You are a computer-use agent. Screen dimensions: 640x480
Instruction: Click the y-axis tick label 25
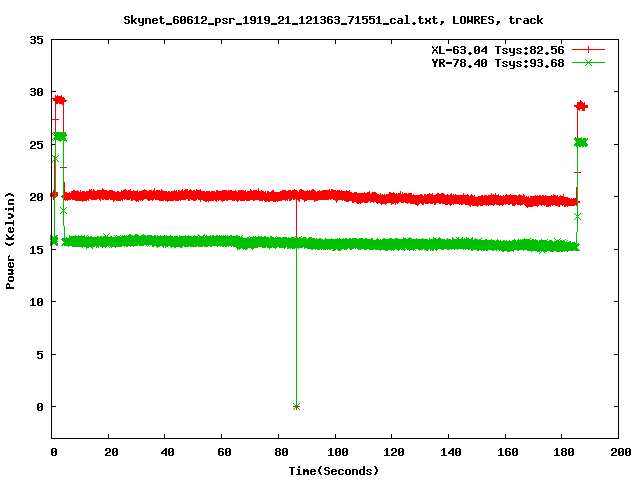pos(36,145)
